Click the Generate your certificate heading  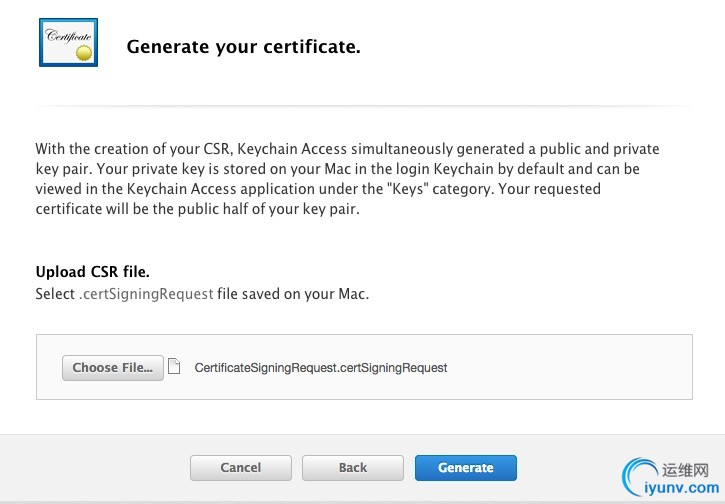click(244, 46)
